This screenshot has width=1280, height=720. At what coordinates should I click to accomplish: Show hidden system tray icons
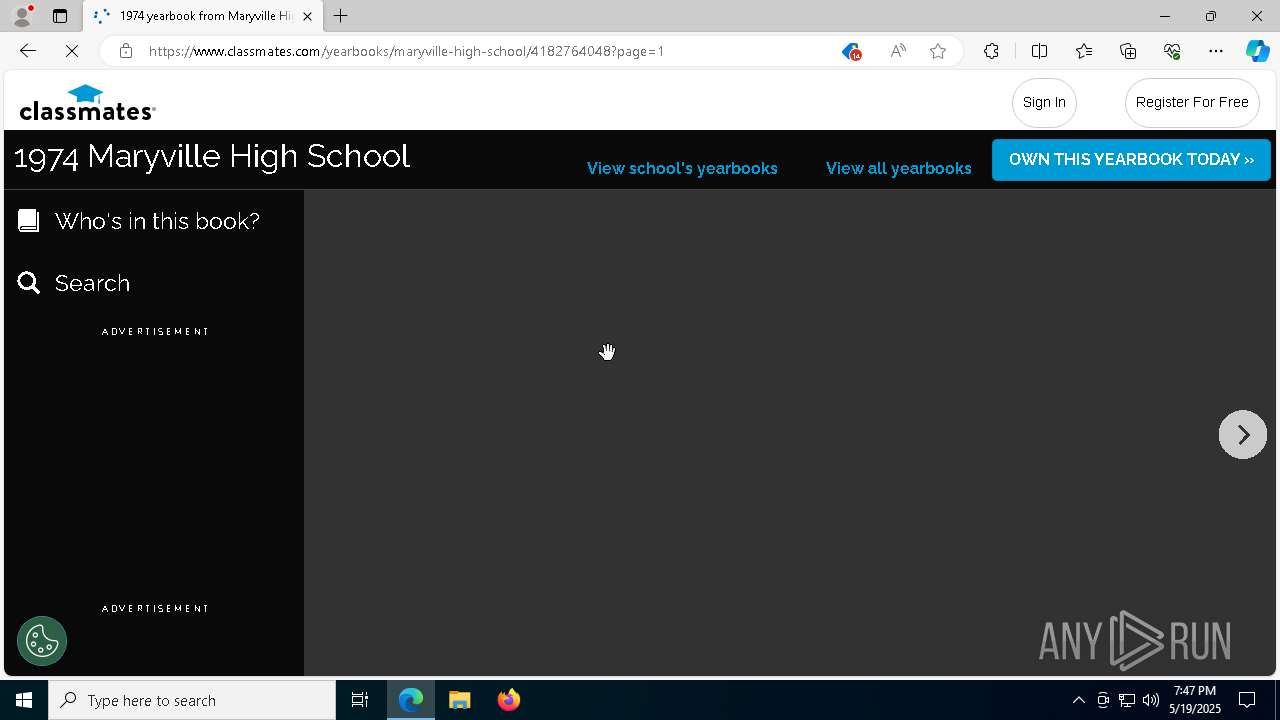[x=1078, y=700]
